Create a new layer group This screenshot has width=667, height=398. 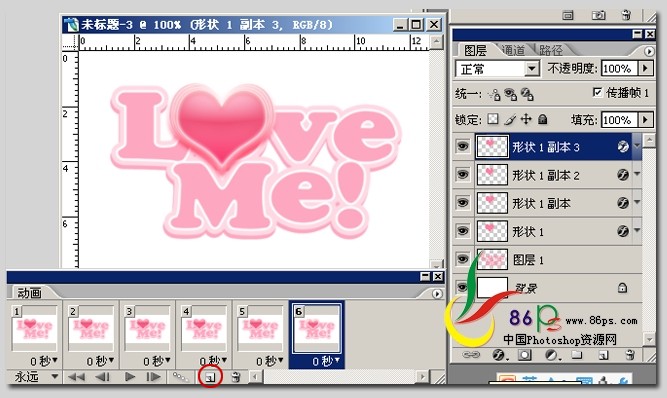click(x=576, y=354)
